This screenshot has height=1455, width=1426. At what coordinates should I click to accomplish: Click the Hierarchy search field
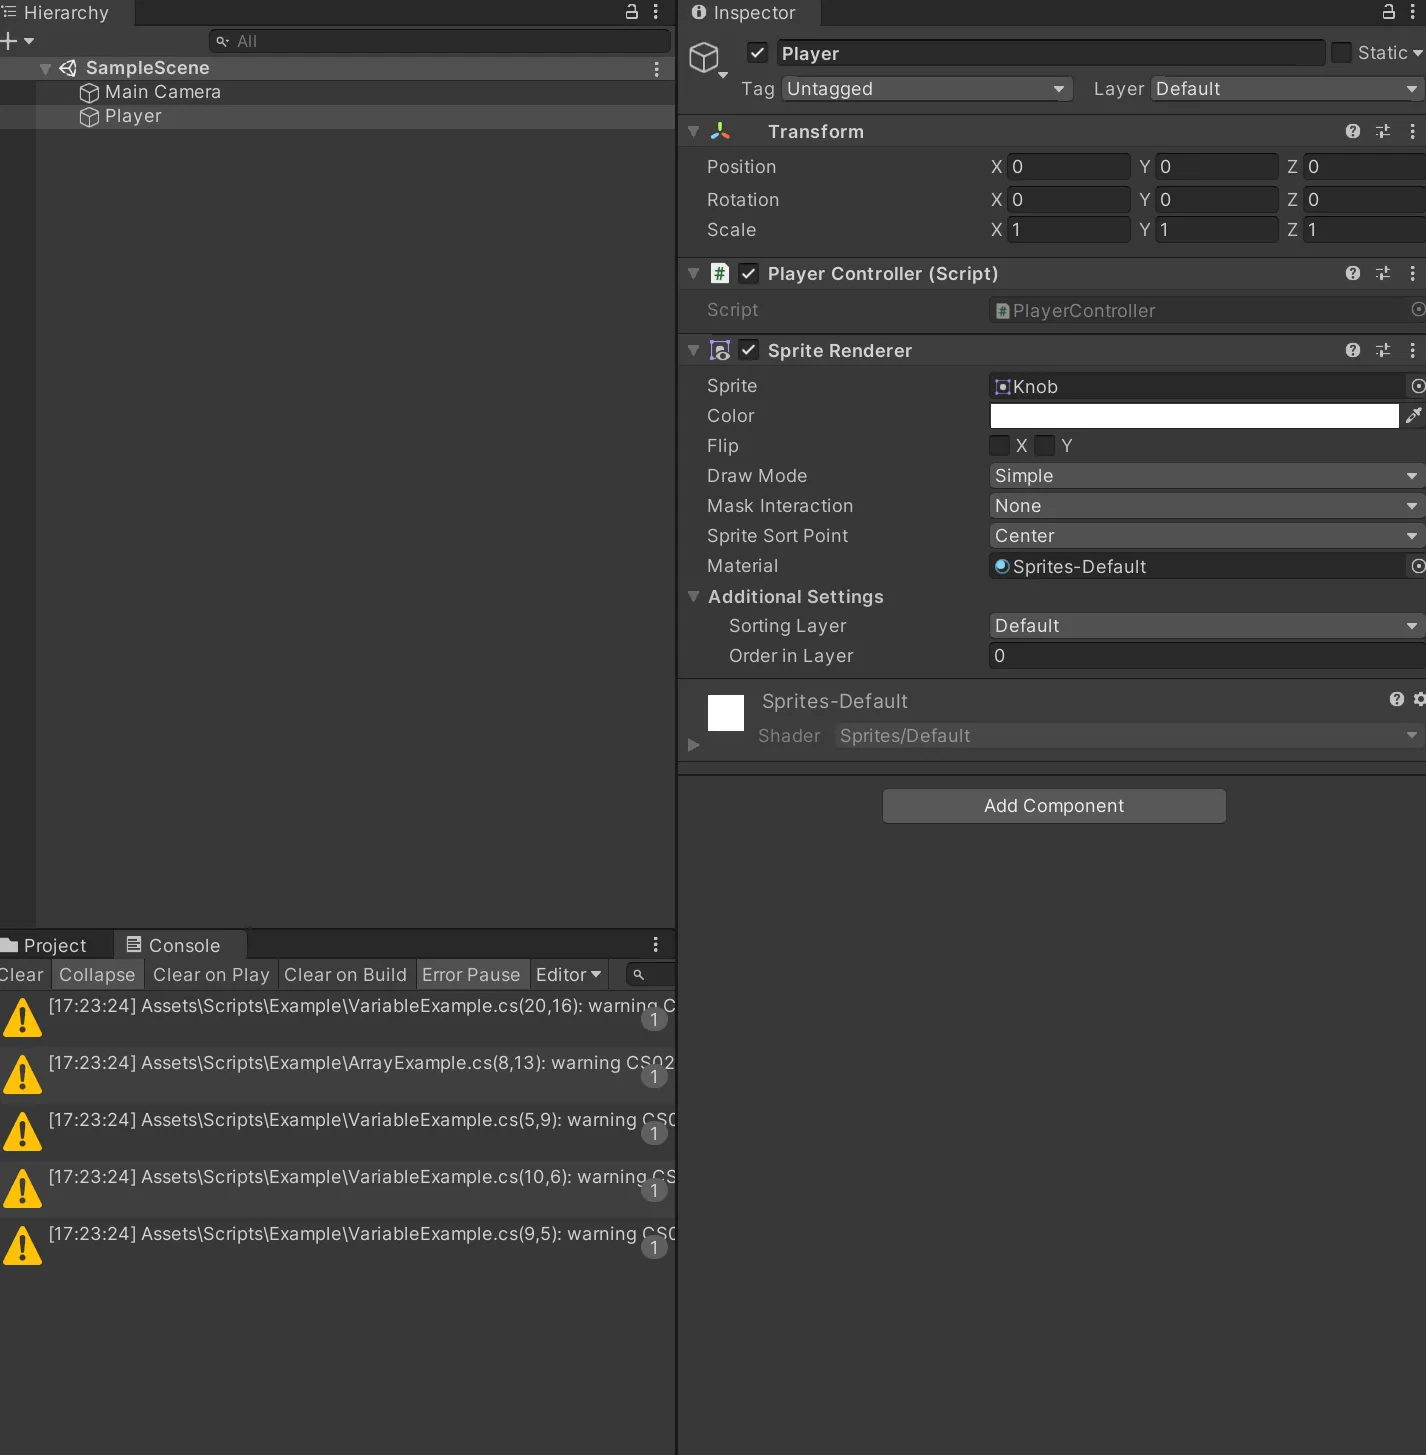point(440,41)
